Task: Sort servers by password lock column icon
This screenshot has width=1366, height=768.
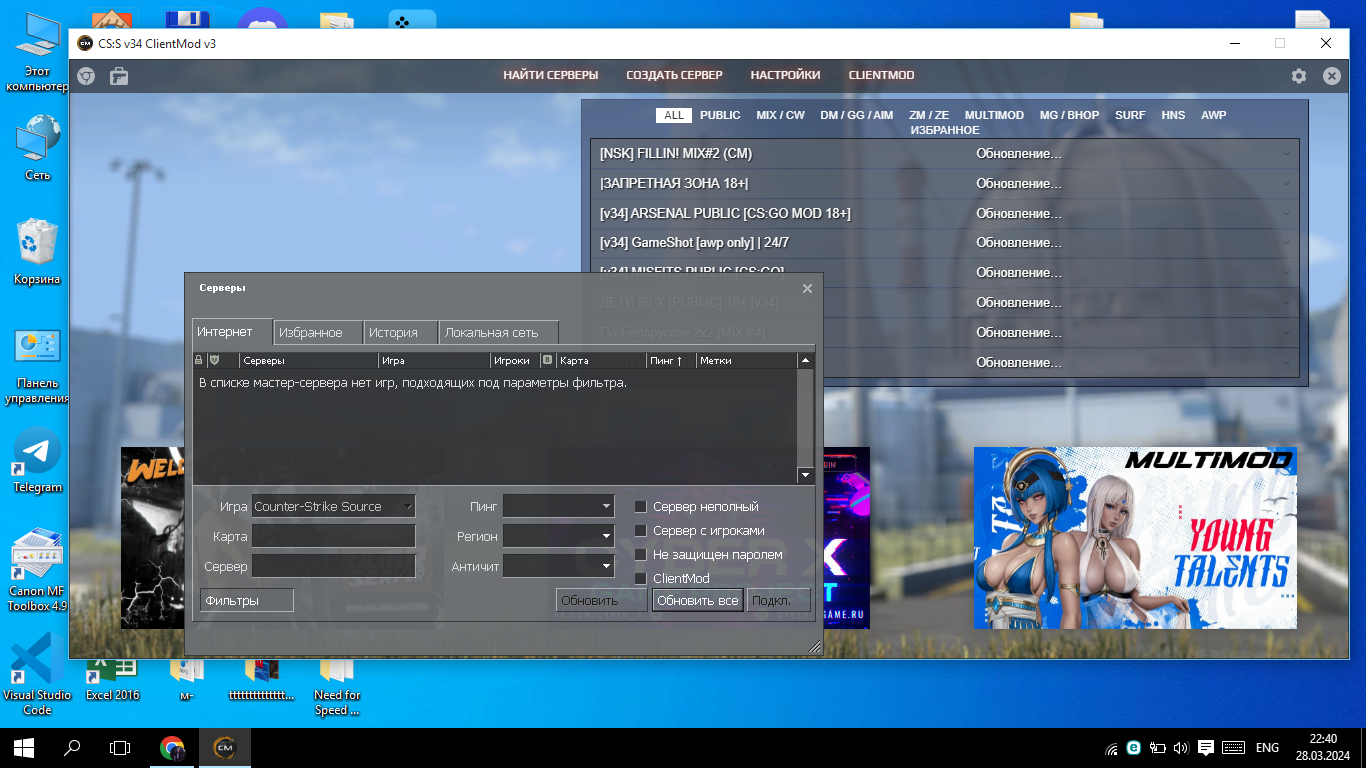Action: pos(199,360)
